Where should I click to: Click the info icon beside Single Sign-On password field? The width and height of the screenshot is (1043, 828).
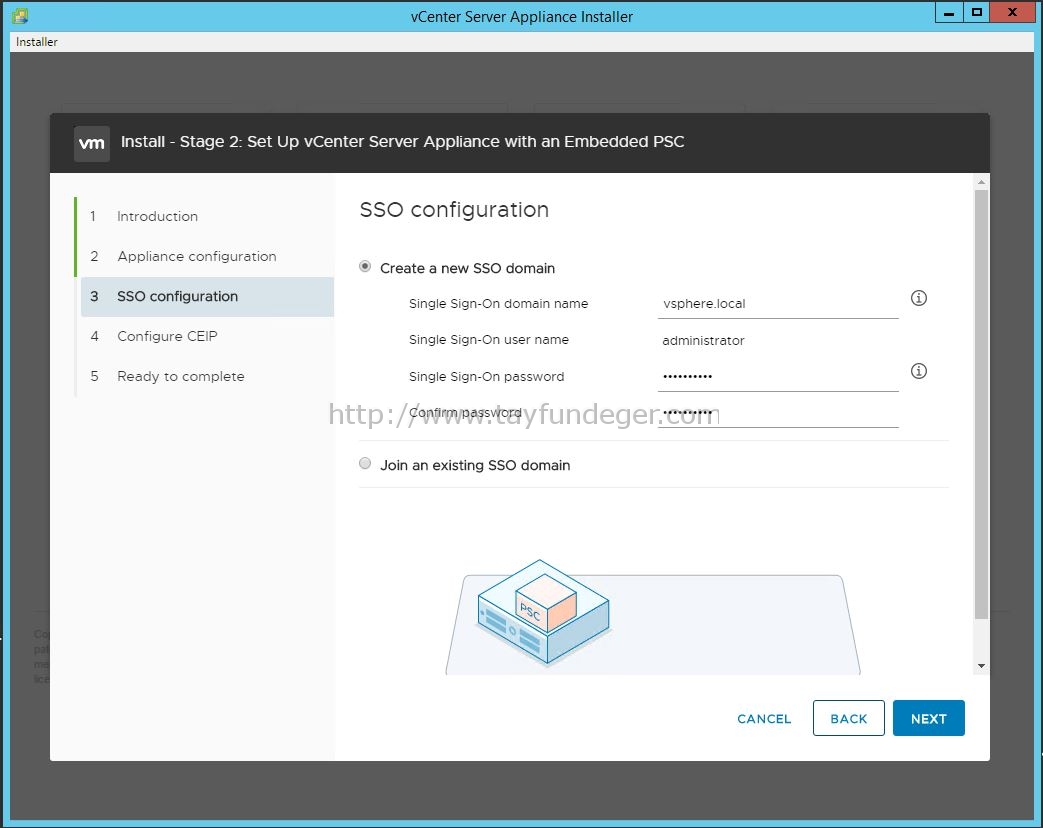tap(919, 371)
